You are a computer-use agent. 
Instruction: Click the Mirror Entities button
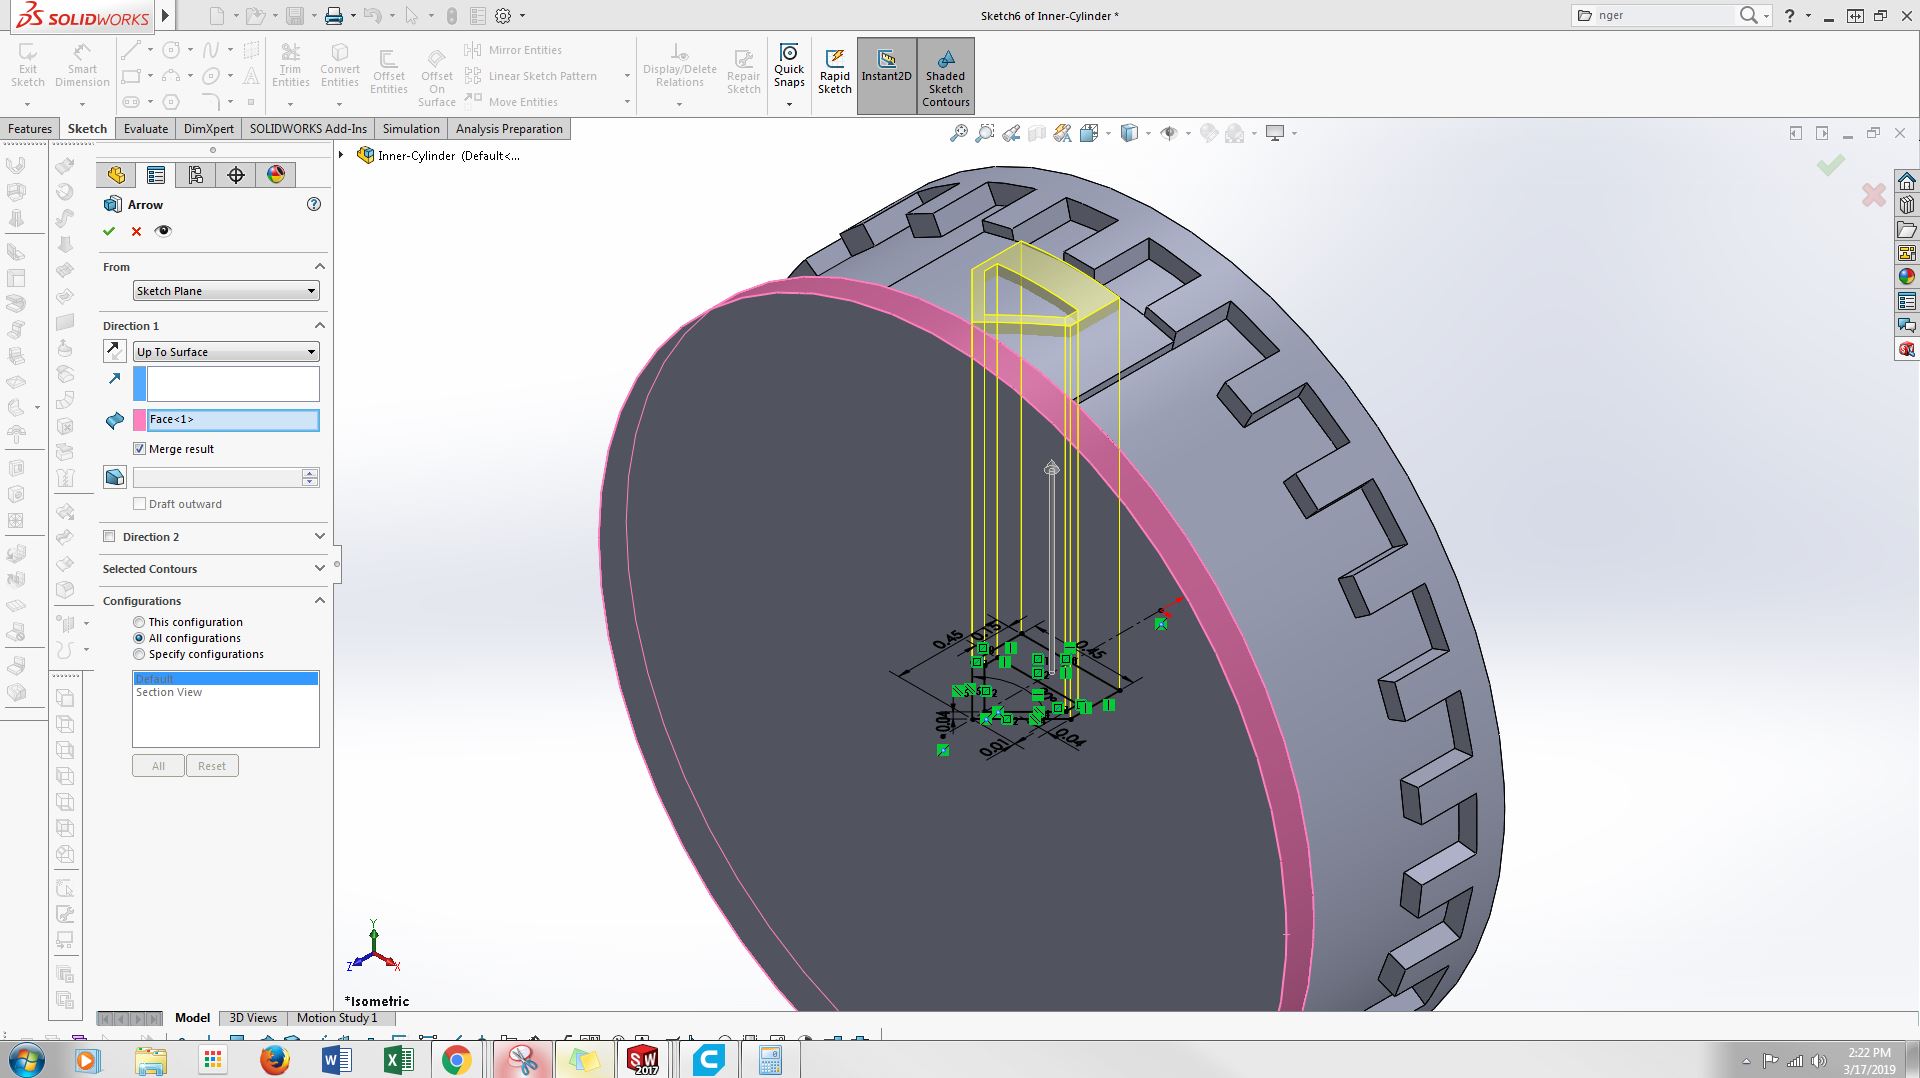513,50
